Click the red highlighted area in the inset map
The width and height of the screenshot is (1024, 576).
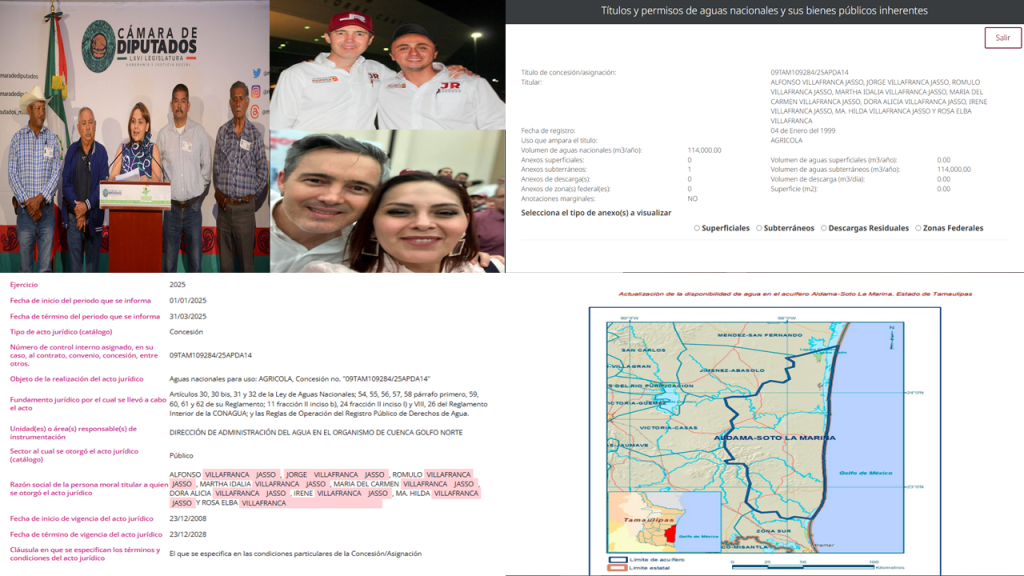tap(670, 533)
